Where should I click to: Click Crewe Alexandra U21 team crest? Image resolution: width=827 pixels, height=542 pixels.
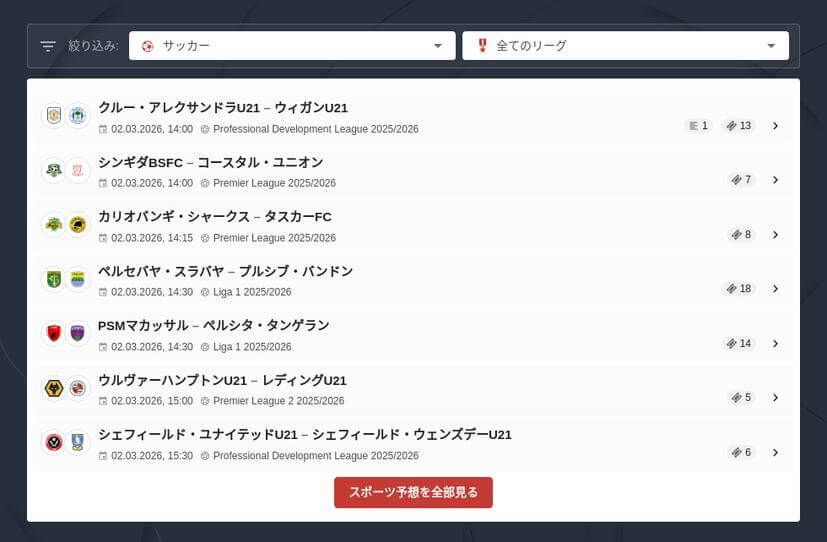[54, 116]
